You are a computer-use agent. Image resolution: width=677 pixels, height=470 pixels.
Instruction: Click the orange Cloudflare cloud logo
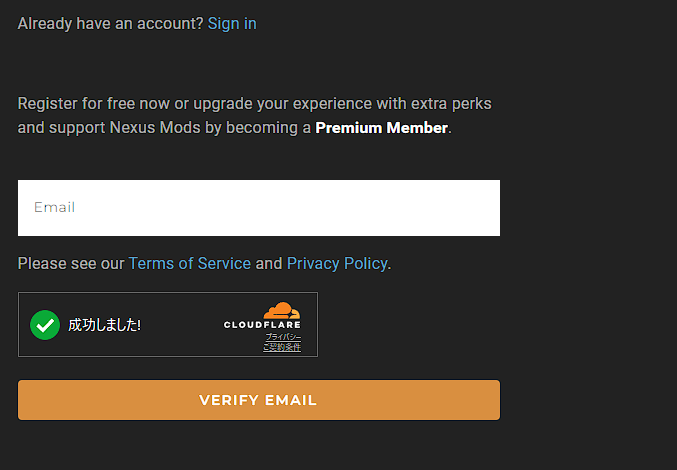click(x=282, y=310)
